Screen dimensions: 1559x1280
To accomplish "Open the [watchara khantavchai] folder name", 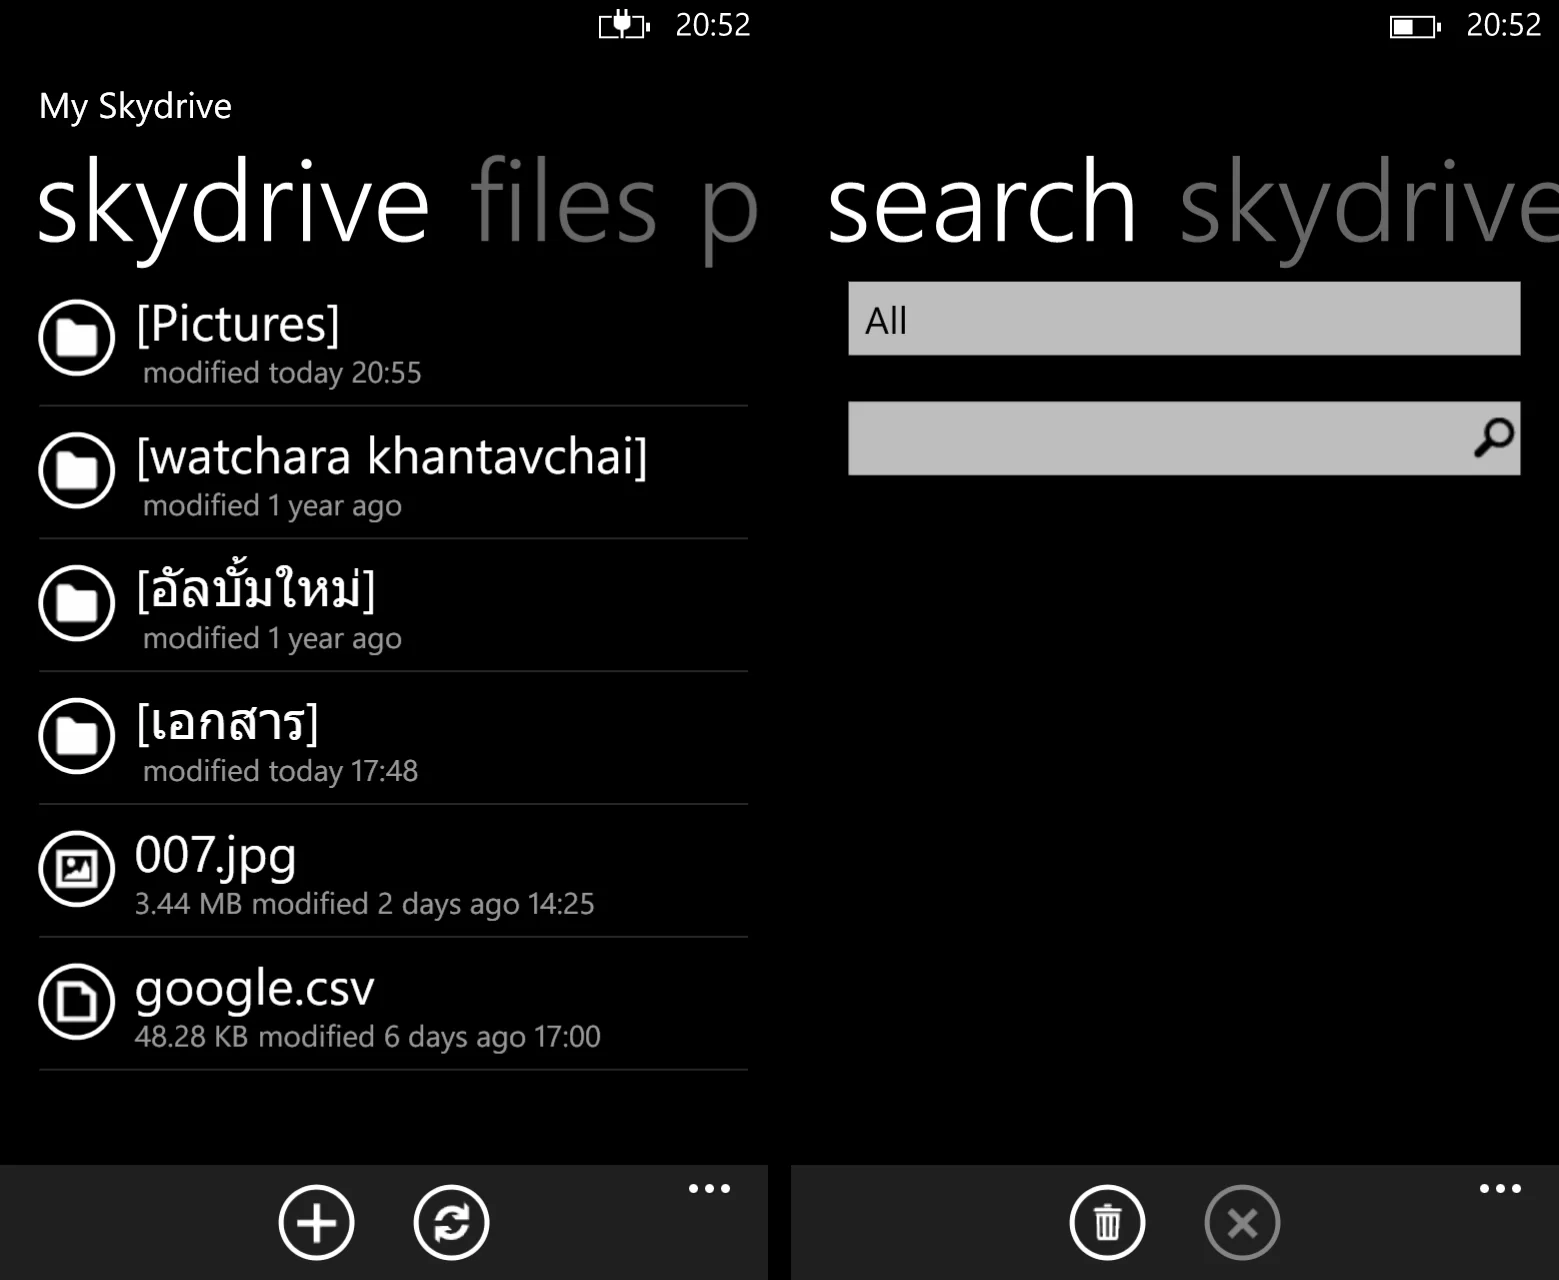I will point(392,457).
